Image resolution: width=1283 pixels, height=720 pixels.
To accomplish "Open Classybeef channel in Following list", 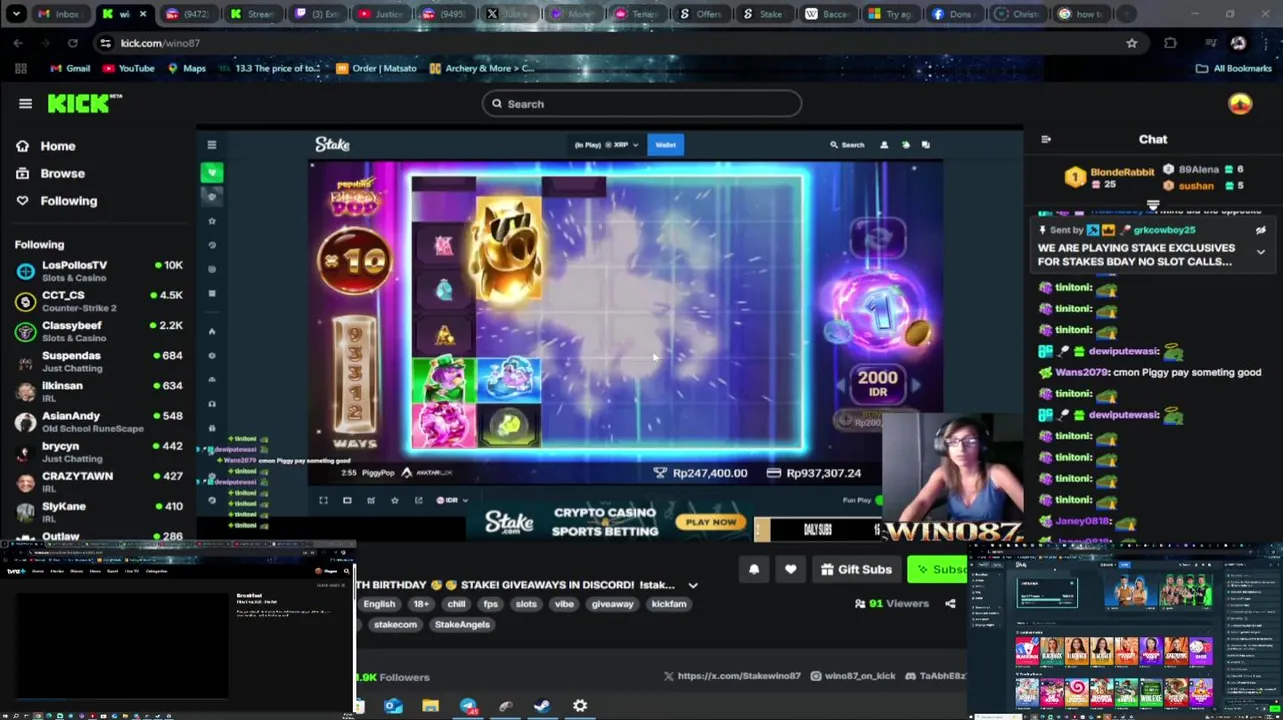I will point(98,331).
